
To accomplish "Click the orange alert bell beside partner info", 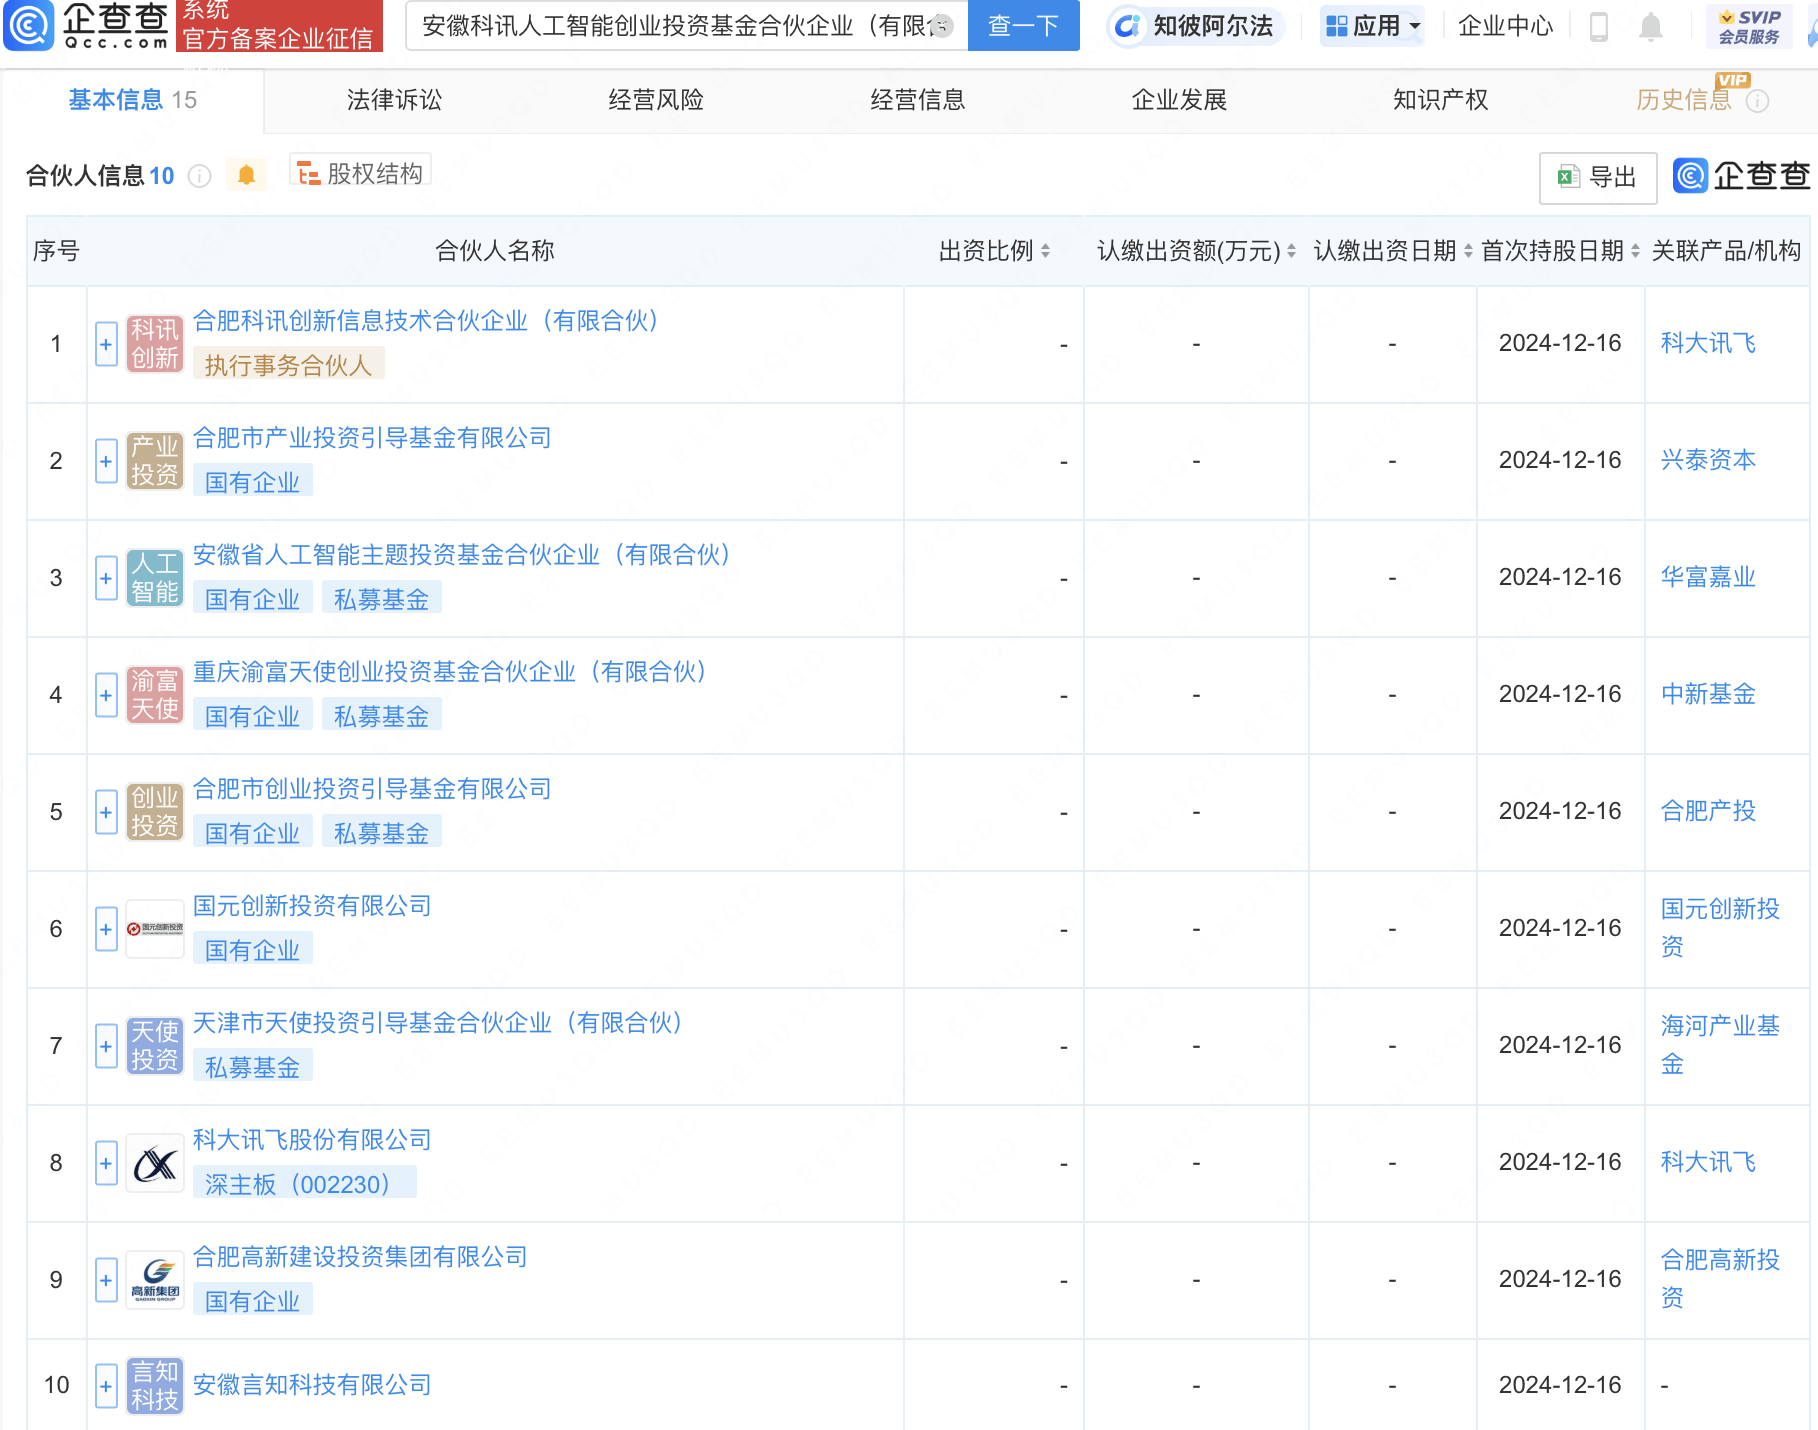I will pos(246,176).
